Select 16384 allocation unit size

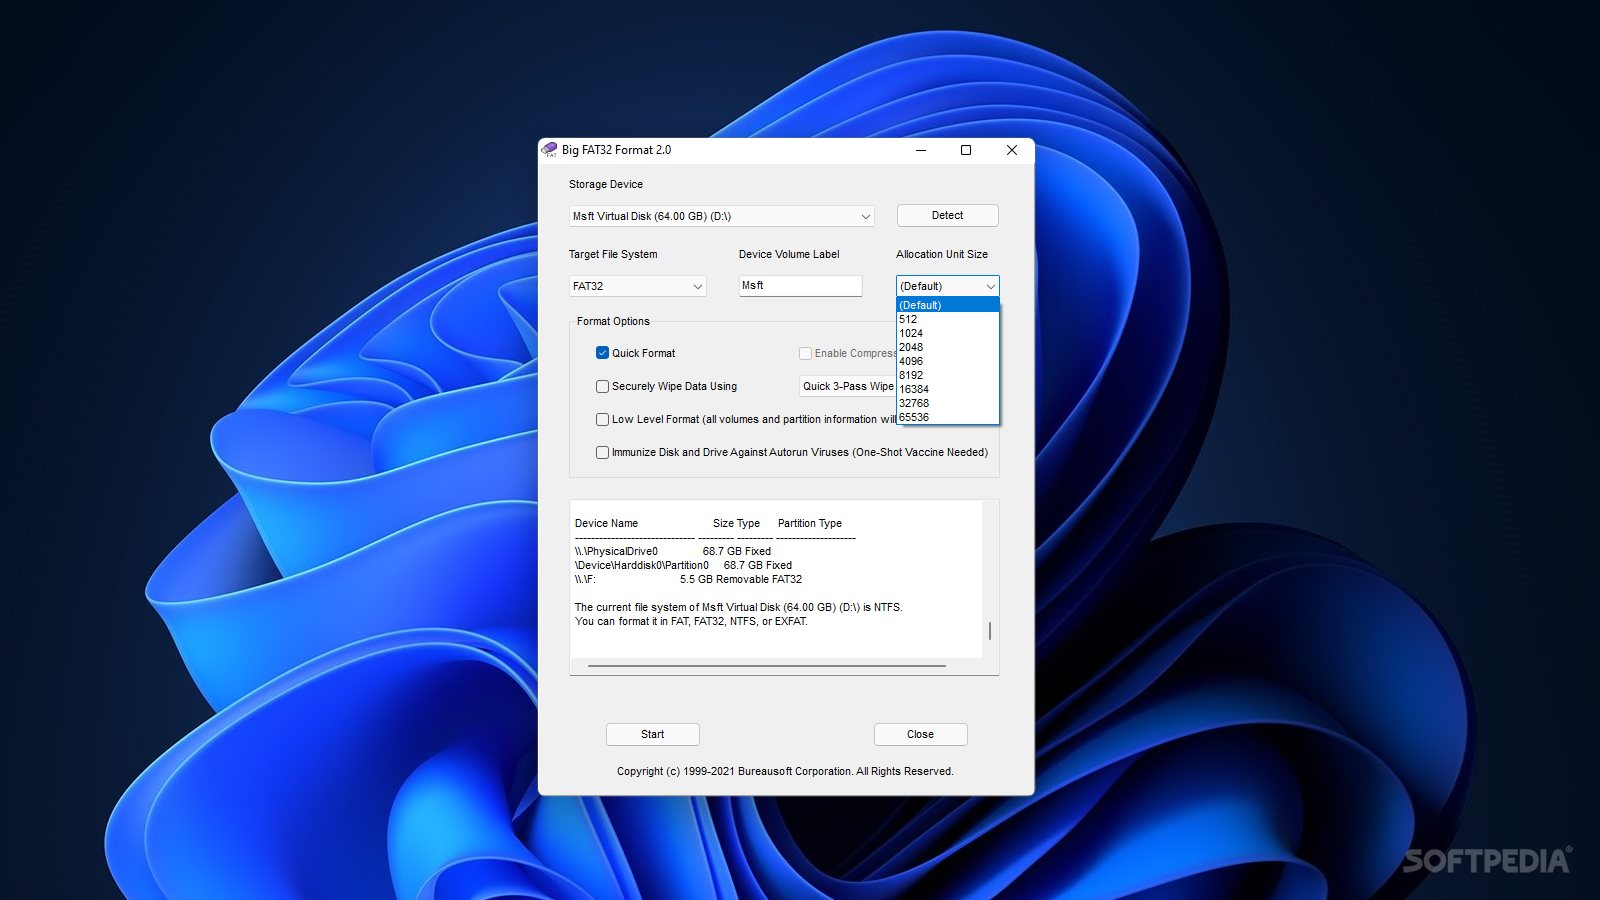947,389
